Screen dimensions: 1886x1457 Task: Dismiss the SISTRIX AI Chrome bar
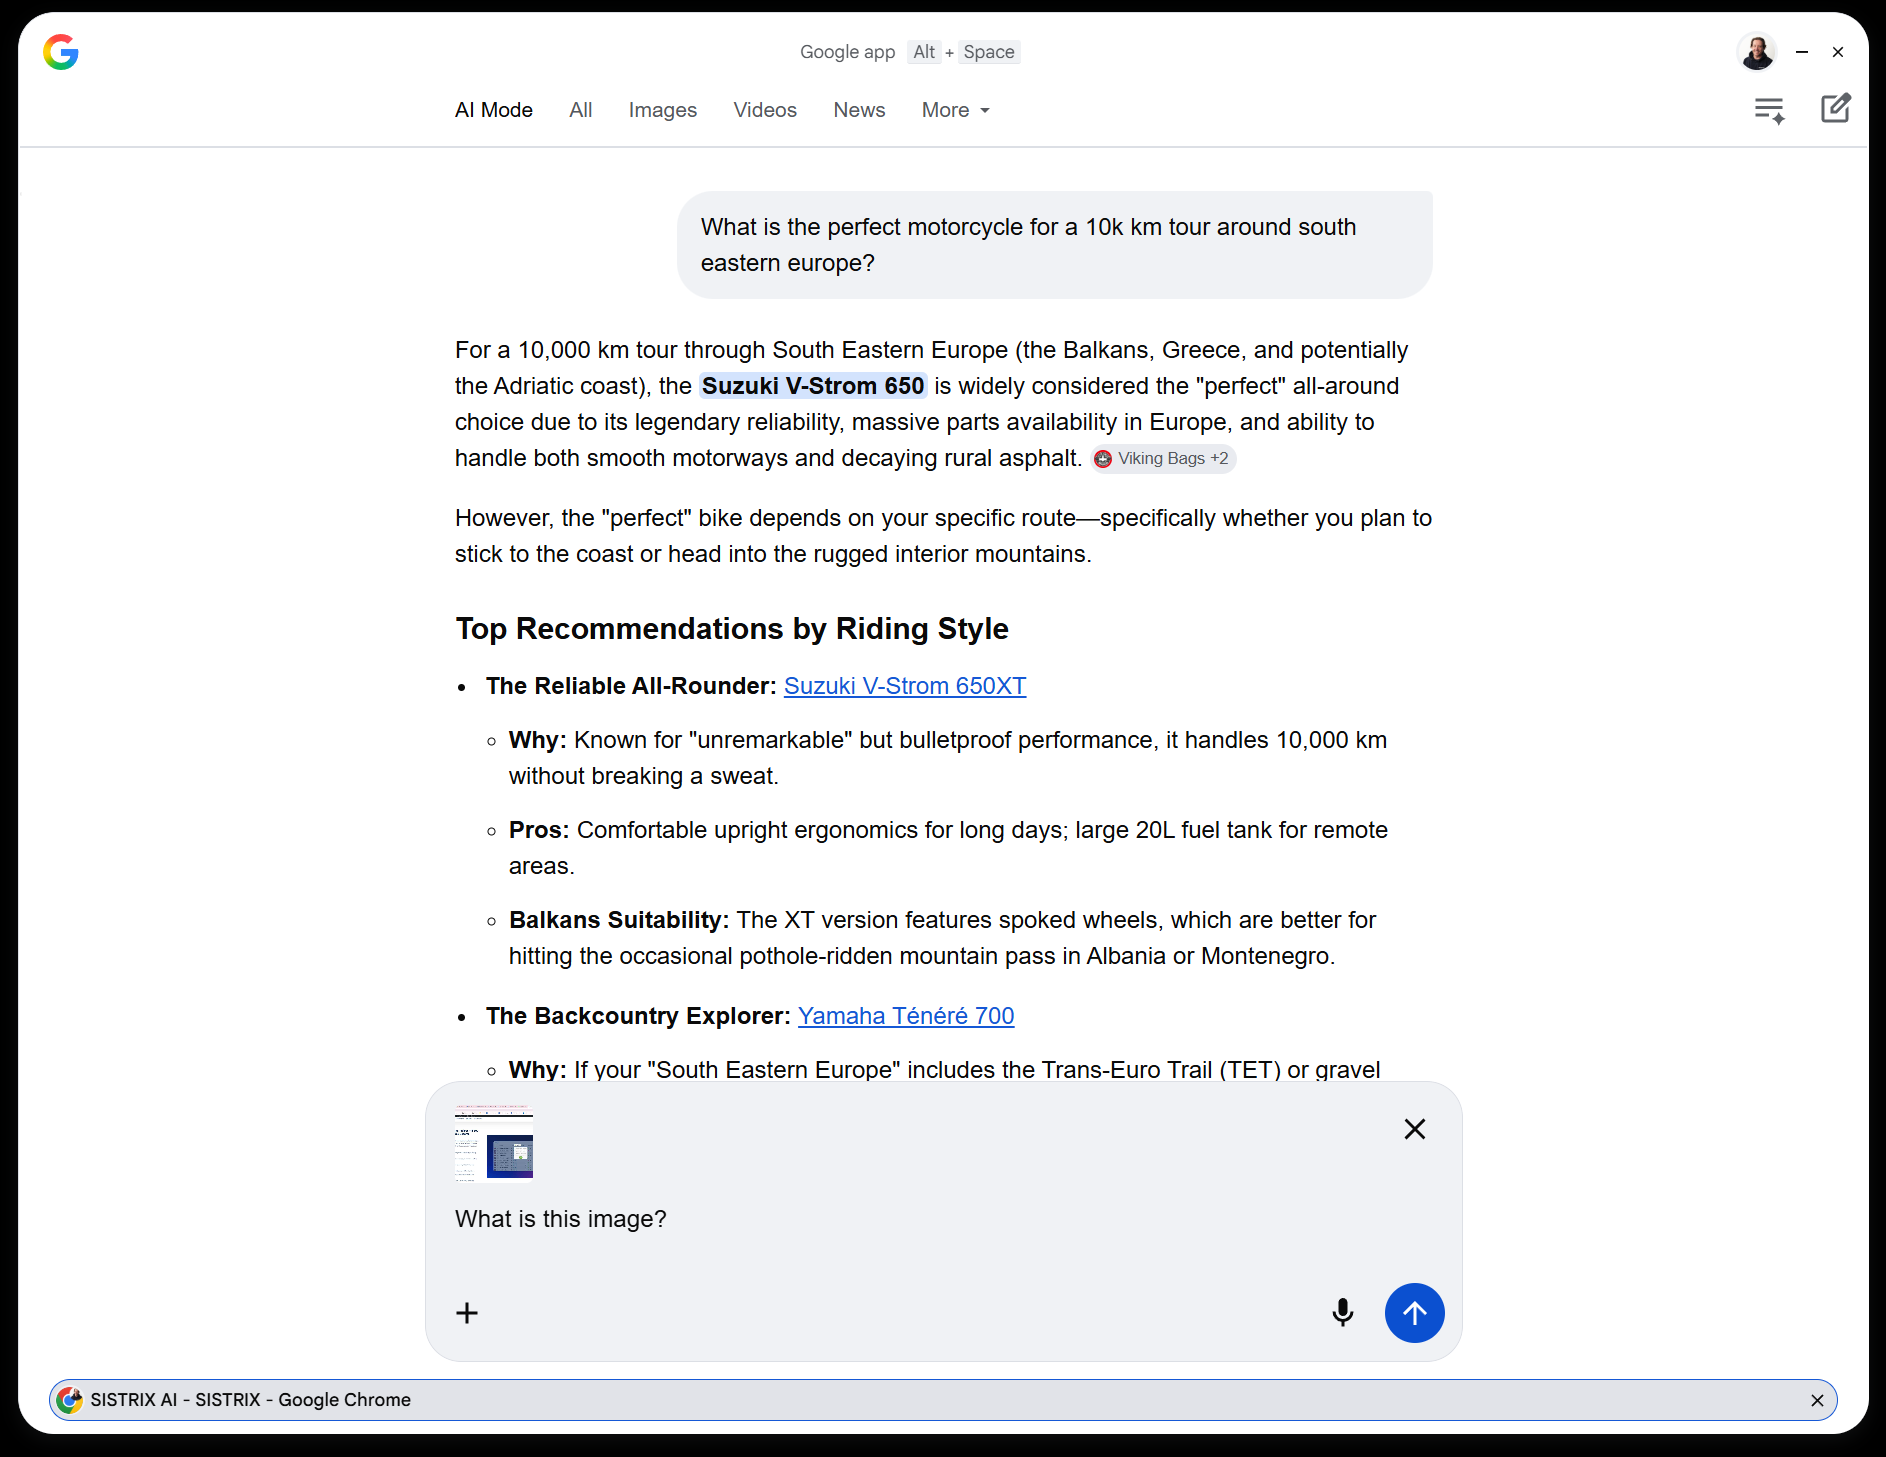pyautogui.click(x=1817, y=1400)
